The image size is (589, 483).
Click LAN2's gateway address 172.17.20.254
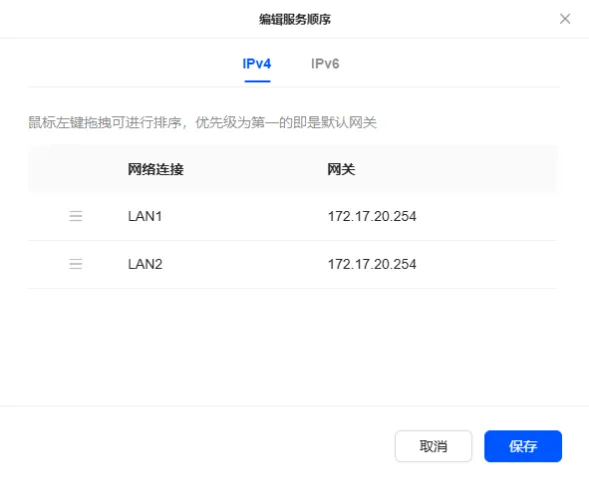(x=372, y=264)
